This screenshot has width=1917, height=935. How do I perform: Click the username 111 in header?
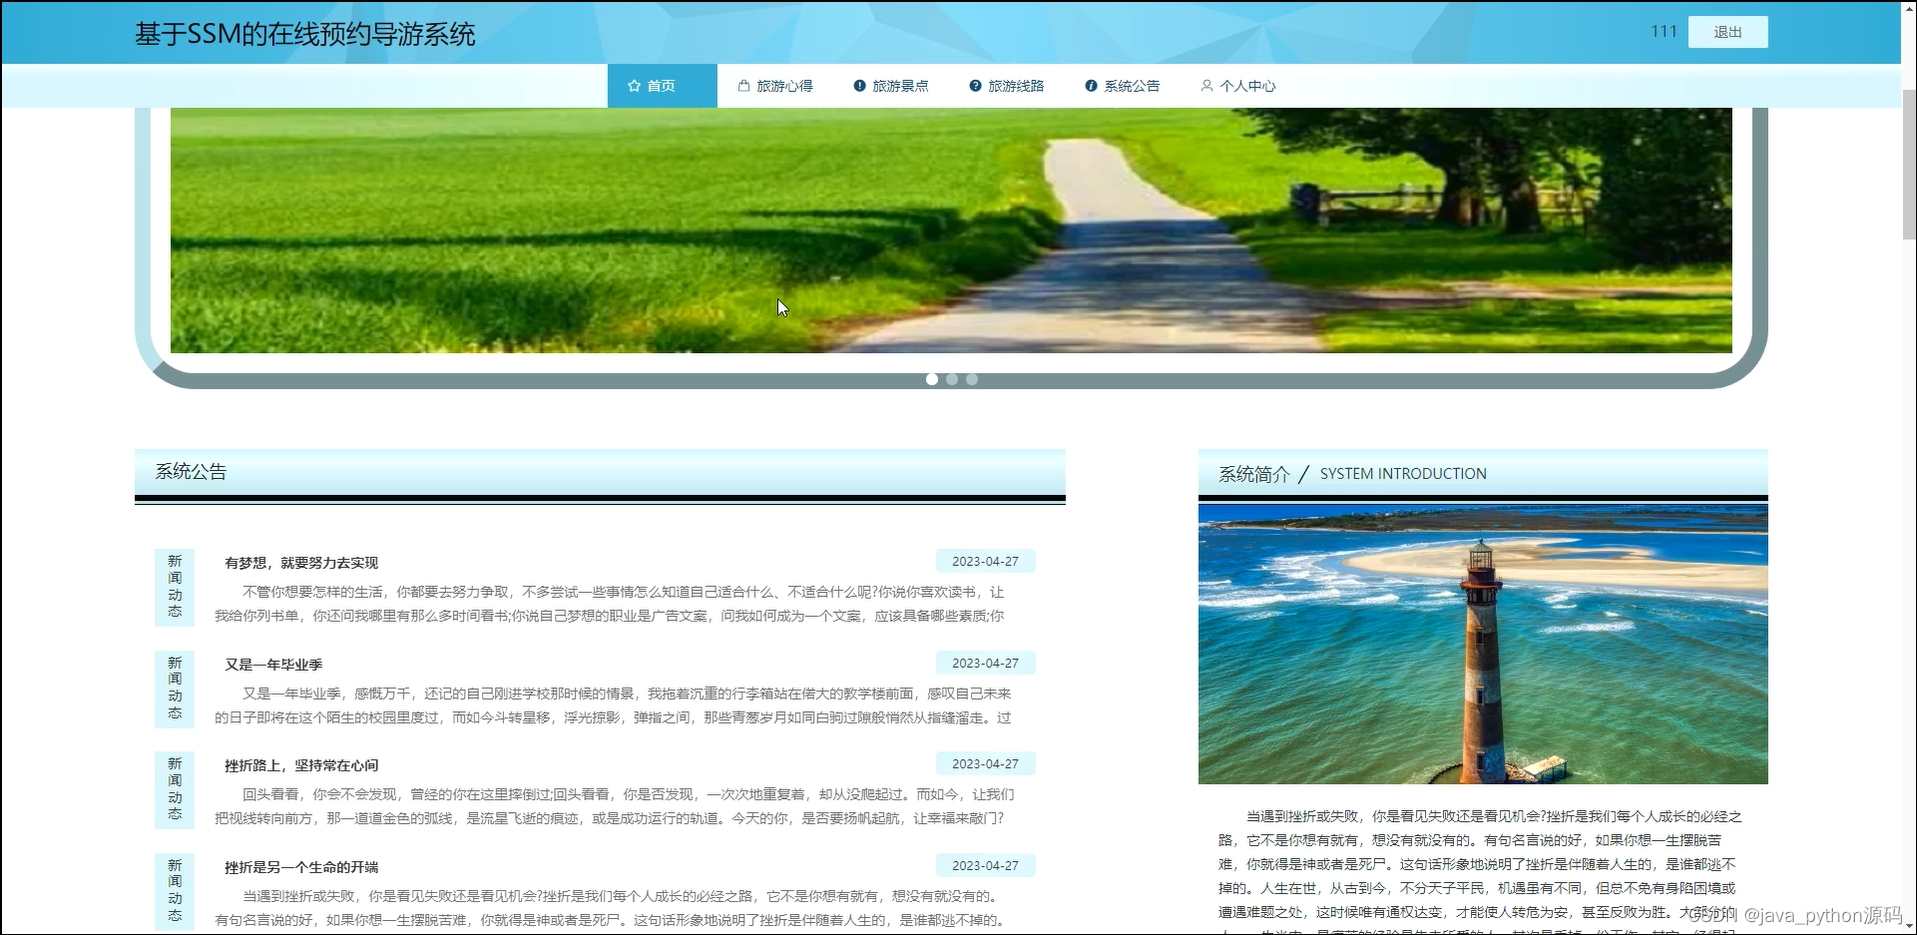coord(1663,32)
